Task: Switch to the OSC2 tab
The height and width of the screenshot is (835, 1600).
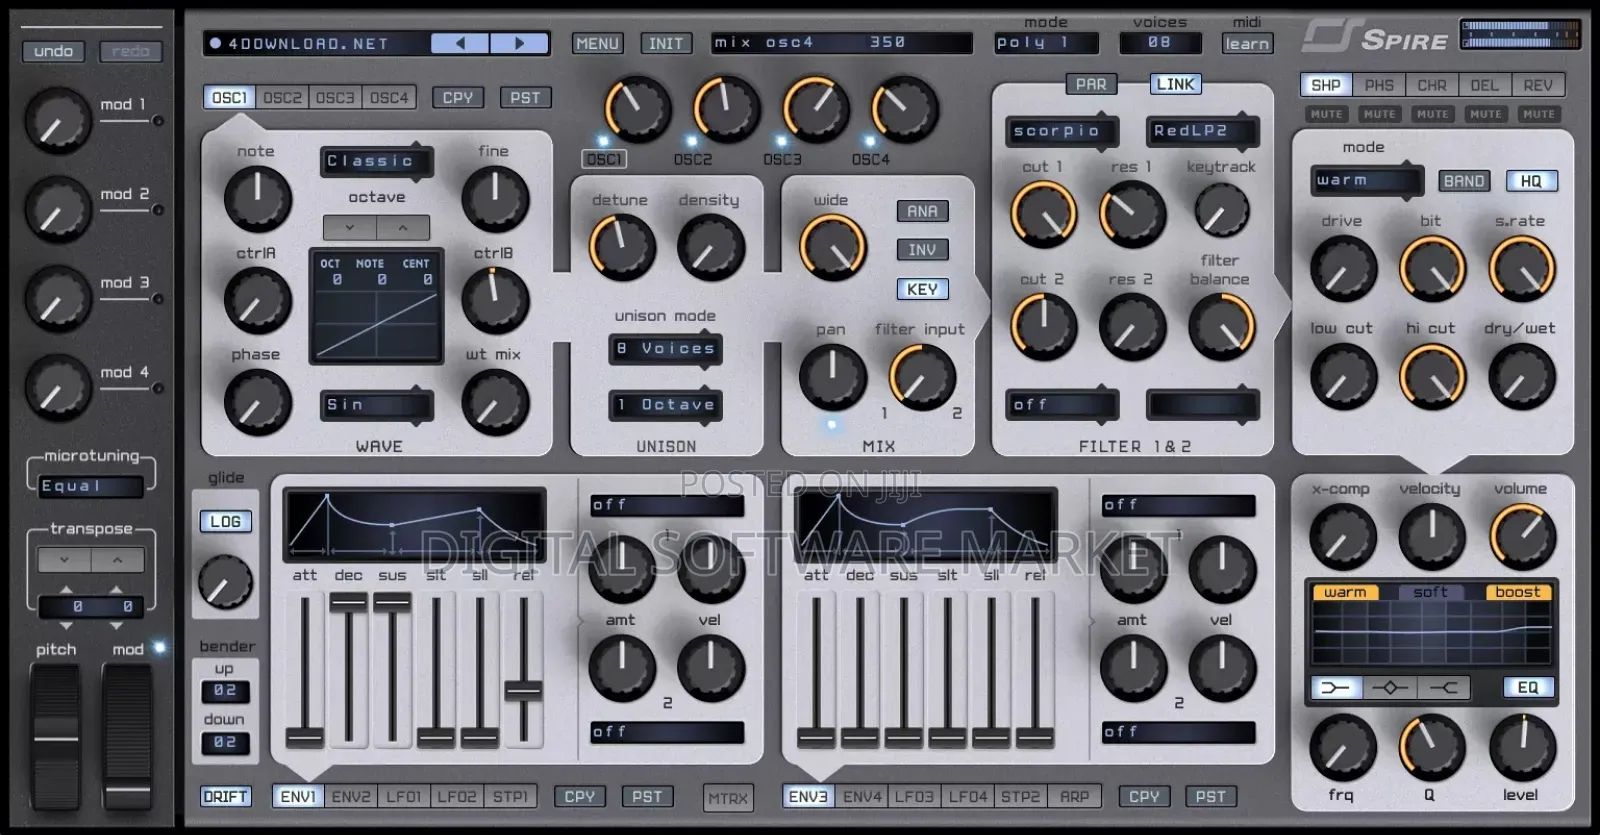Action: (282, 97)
